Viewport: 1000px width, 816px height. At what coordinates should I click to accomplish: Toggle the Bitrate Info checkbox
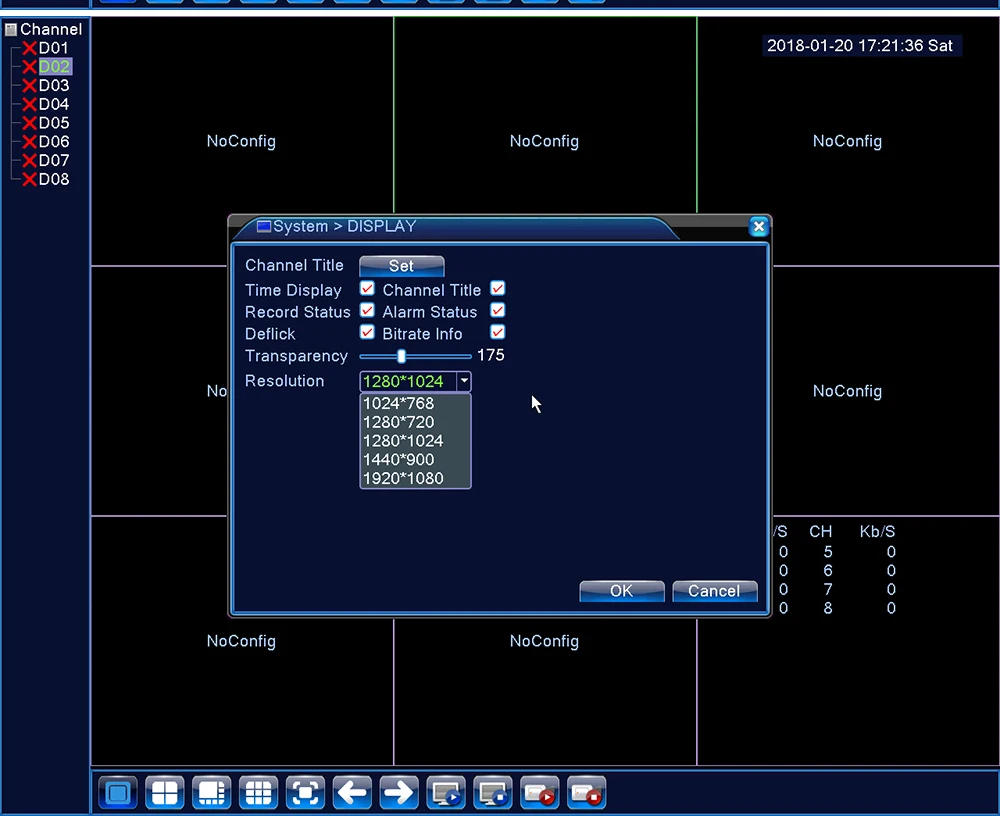[x=497, y=332]
